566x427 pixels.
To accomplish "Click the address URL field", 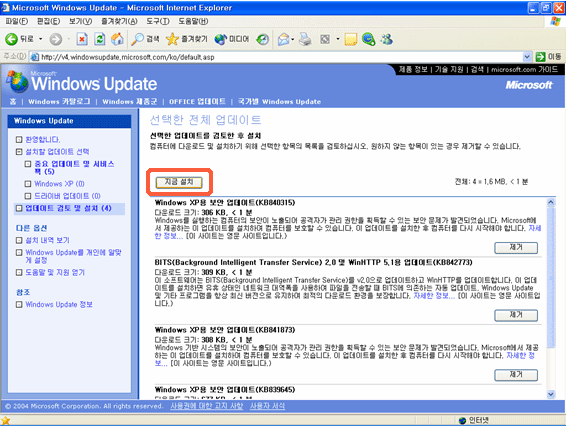I will point(277,57).
